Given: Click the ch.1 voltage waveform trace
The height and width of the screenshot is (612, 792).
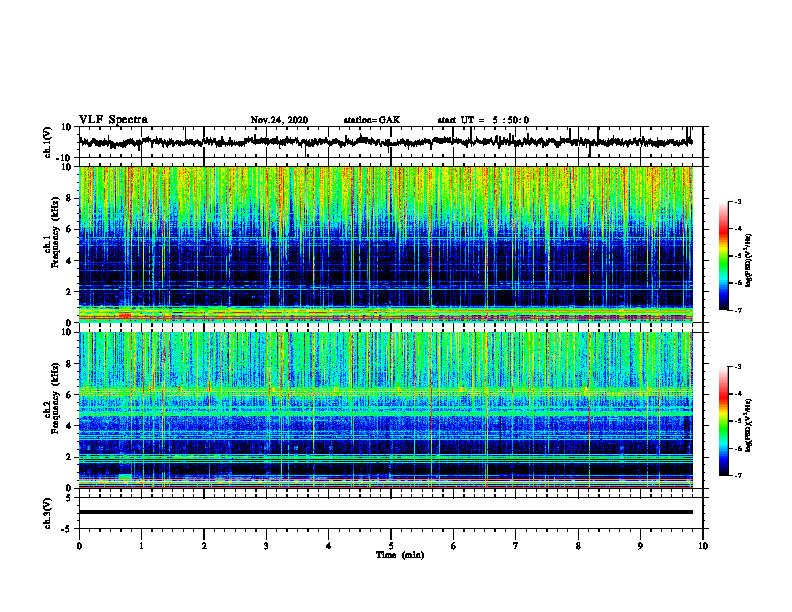Looking at the screenshot, I should tap(385, 142).
